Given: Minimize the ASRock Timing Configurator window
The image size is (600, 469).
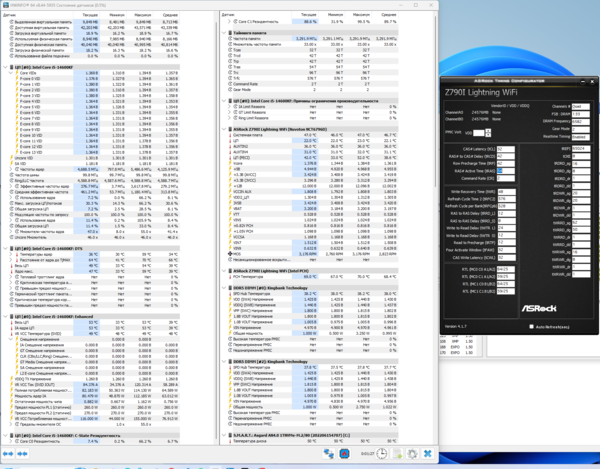Looking at the screenshot, I should [x=583, y=81].
